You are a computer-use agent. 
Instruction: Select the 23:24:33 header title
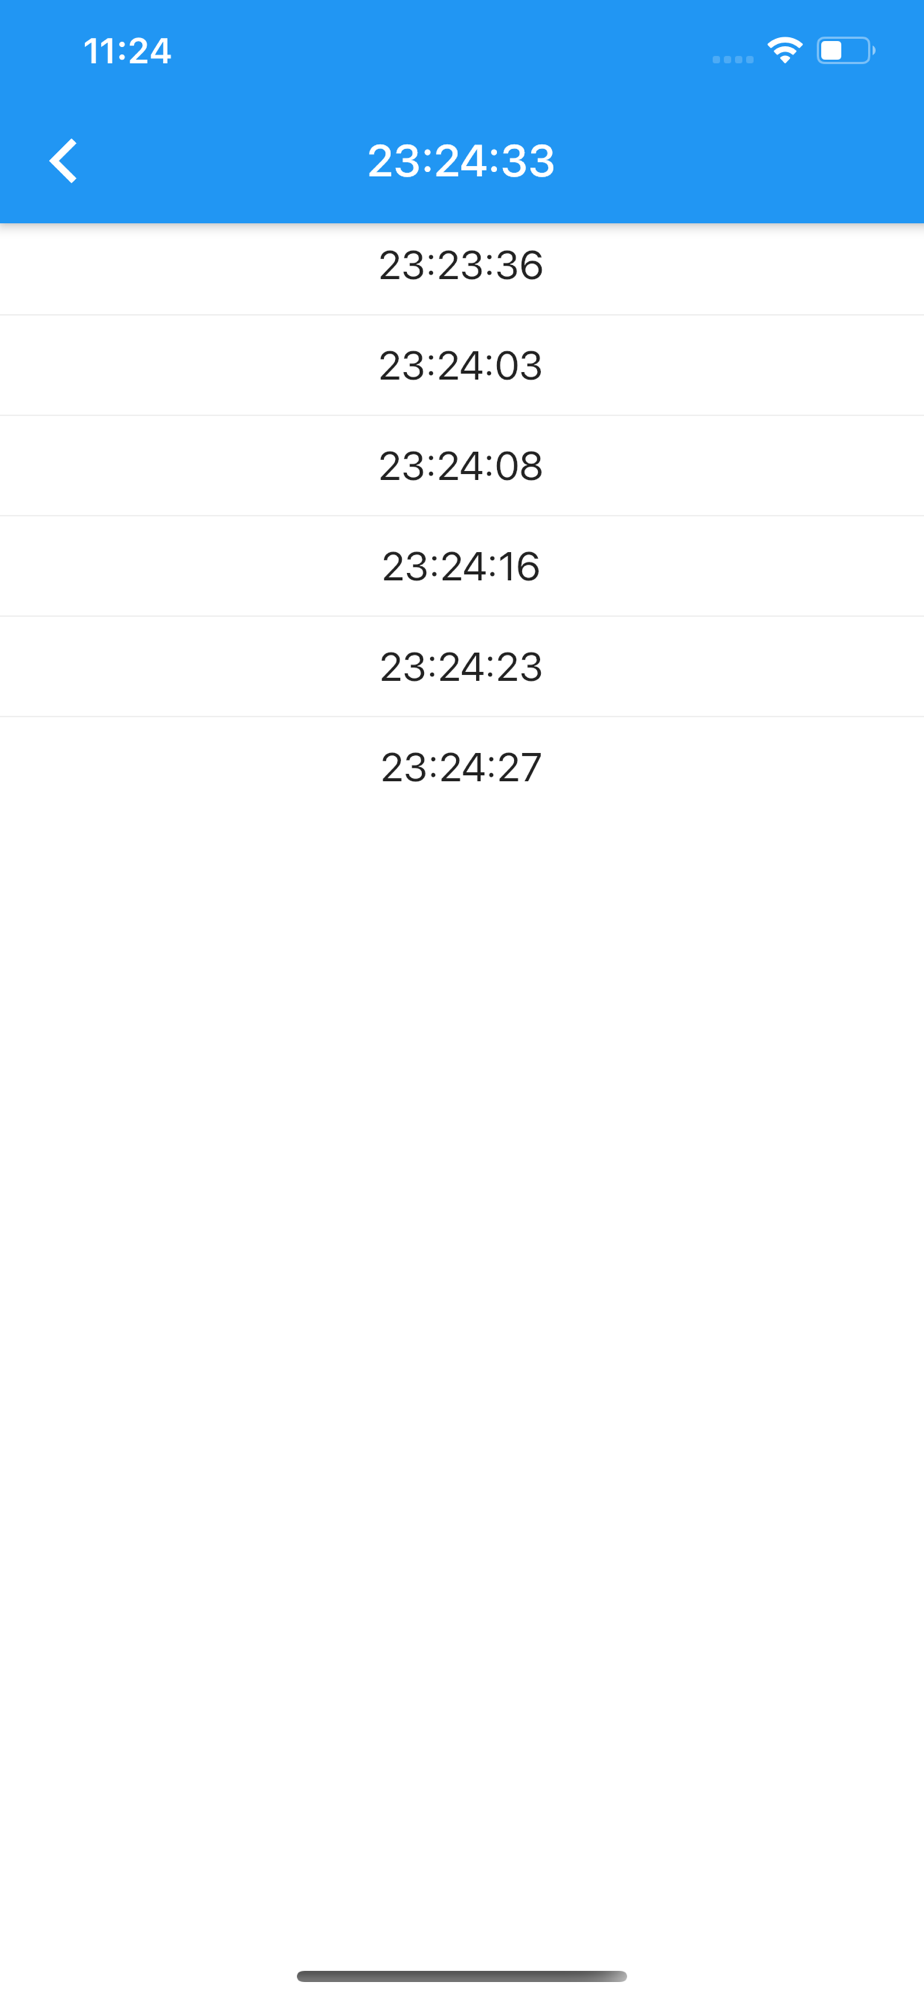[x=461, y=161]
